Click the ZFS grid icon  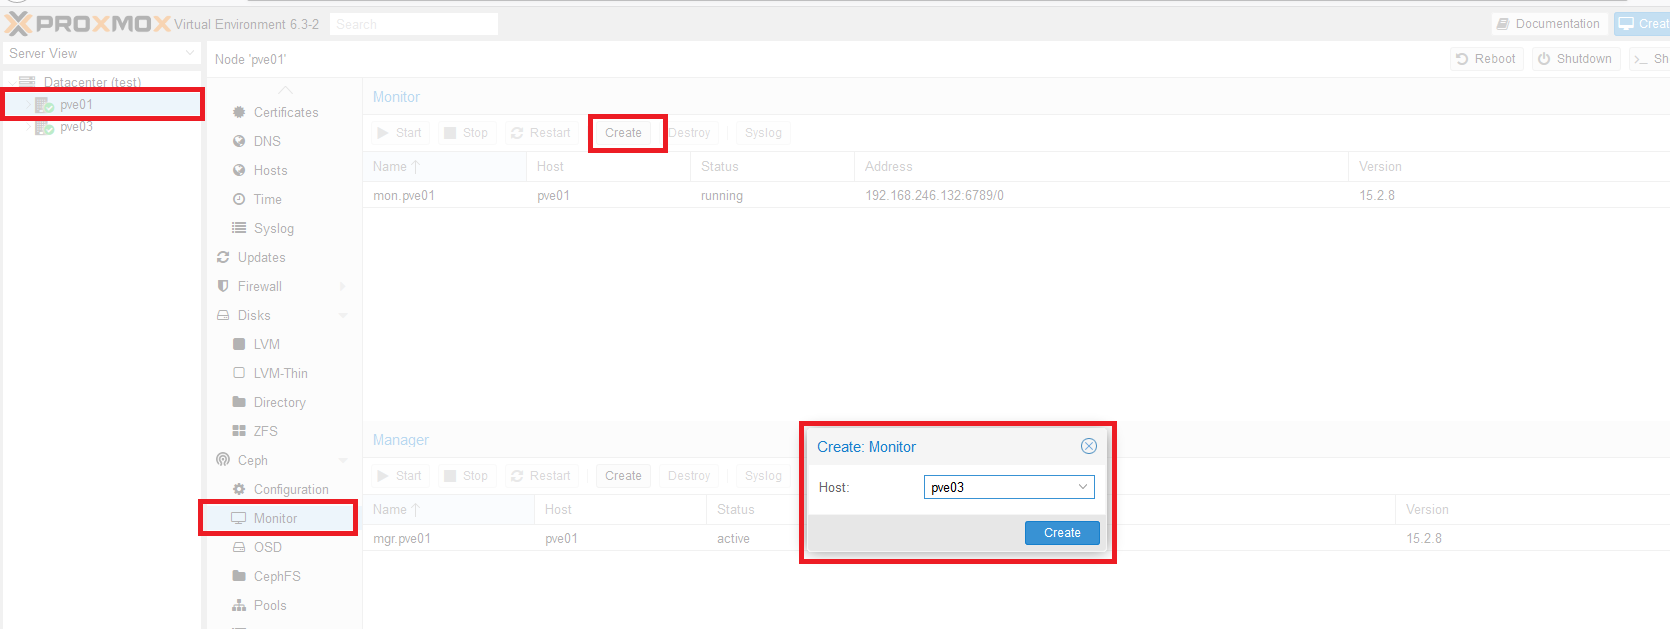coord(239,431)
